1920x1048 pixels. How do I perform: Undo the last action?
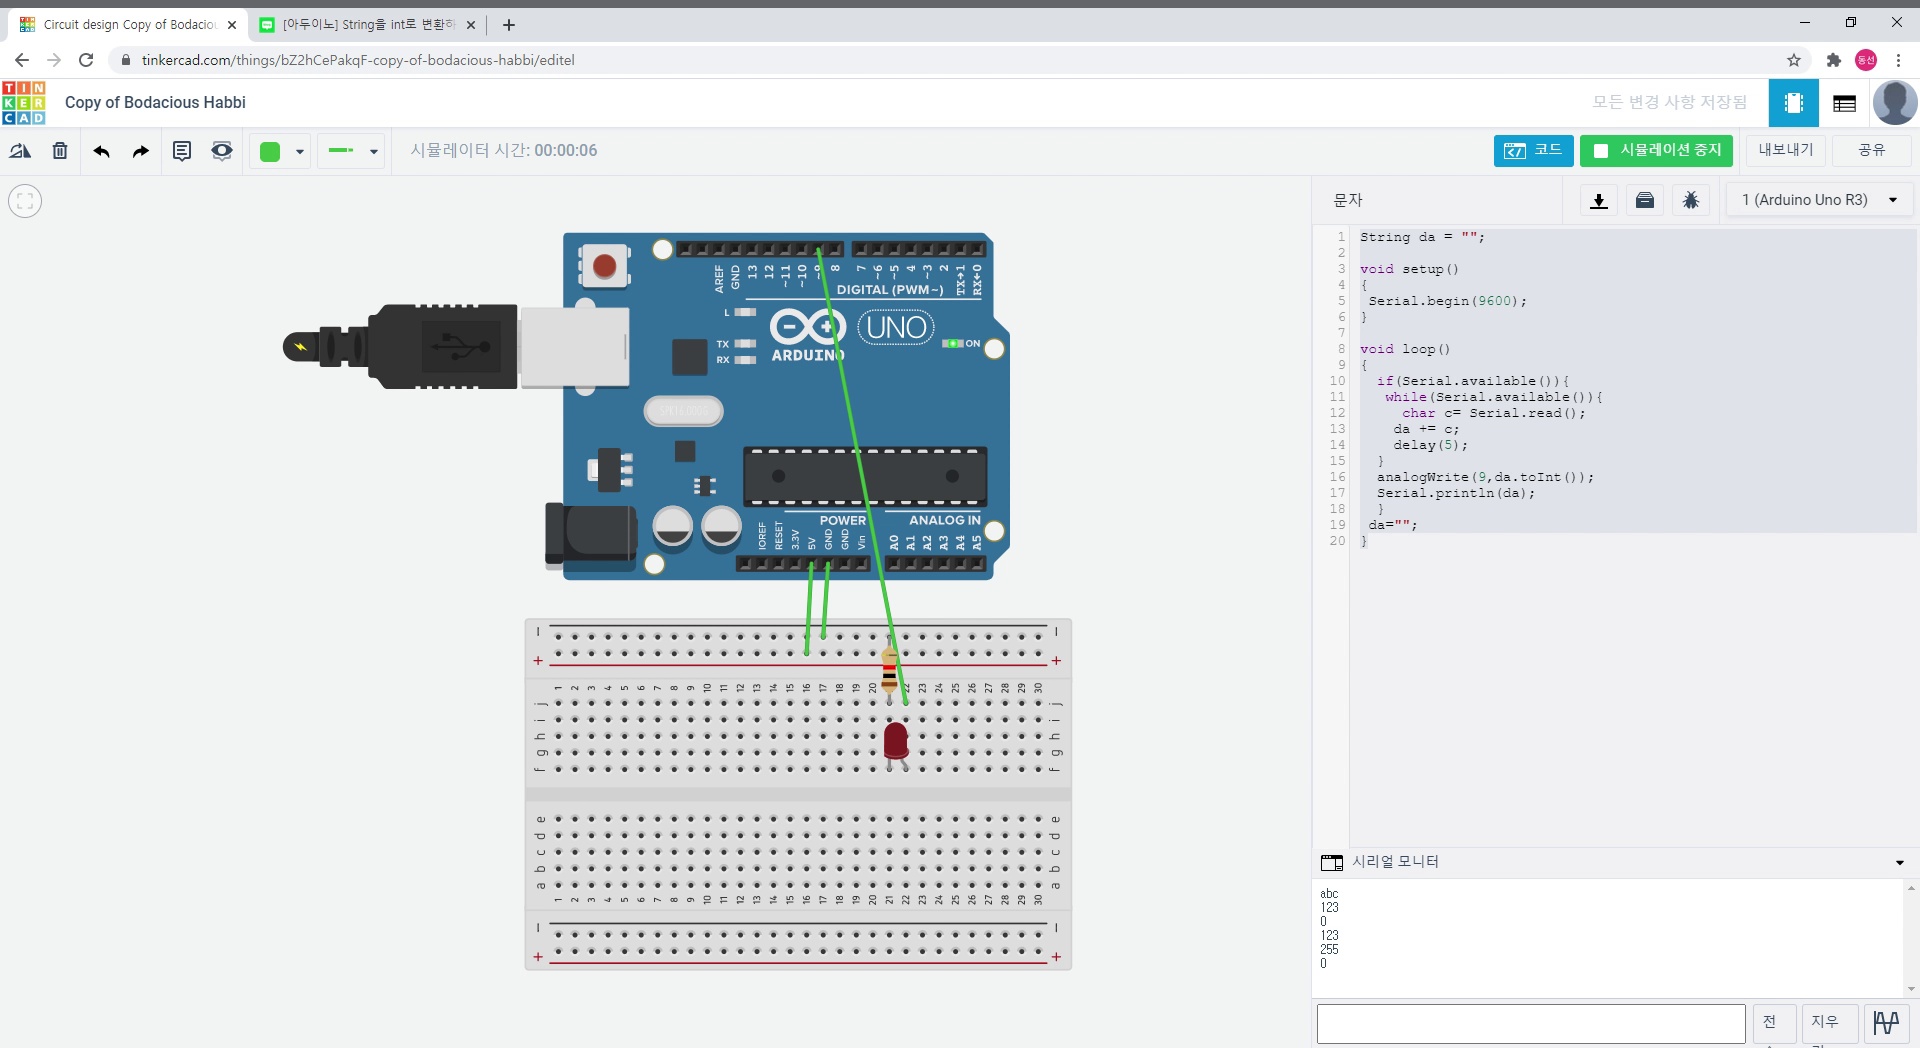pos(101,151)
